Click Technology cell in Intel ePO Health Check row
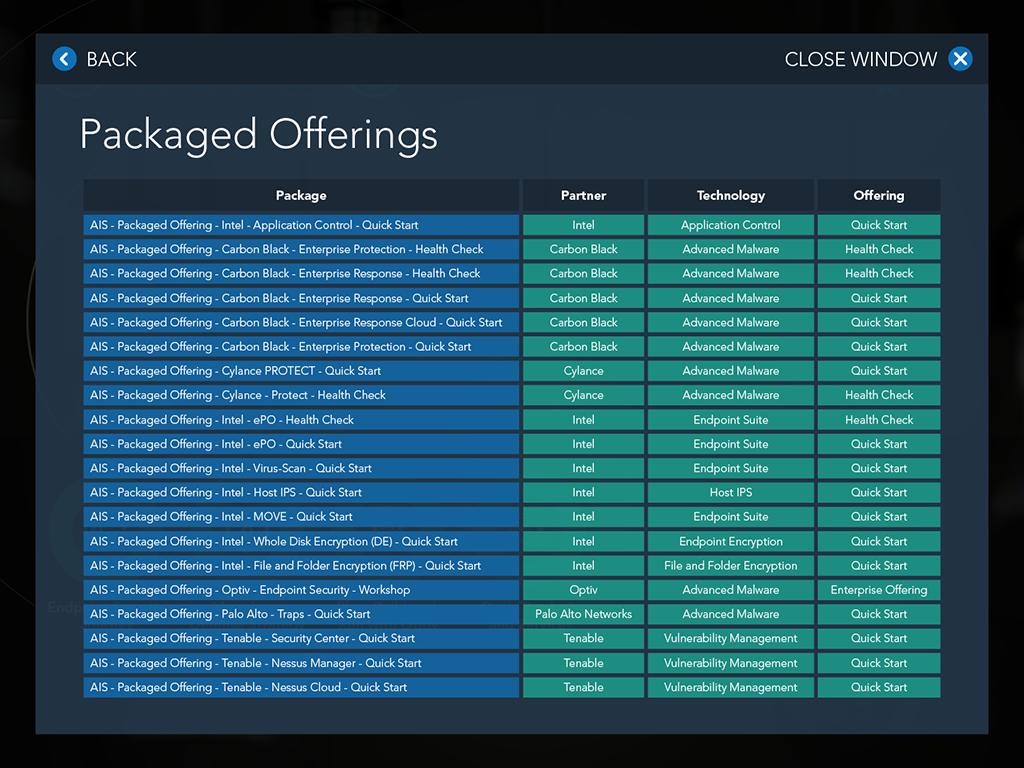Image resolution: width=1024 pixels, height=768 pixels. [731, 419]
